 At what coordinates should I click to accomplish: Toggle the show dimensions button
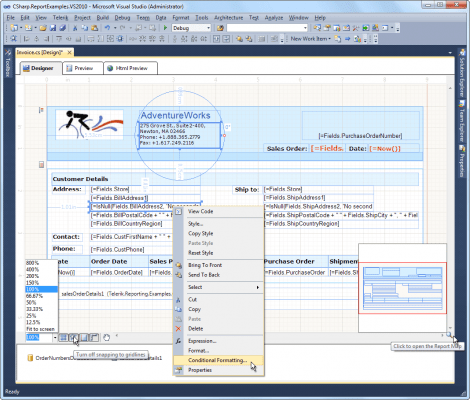pos(84,337)
